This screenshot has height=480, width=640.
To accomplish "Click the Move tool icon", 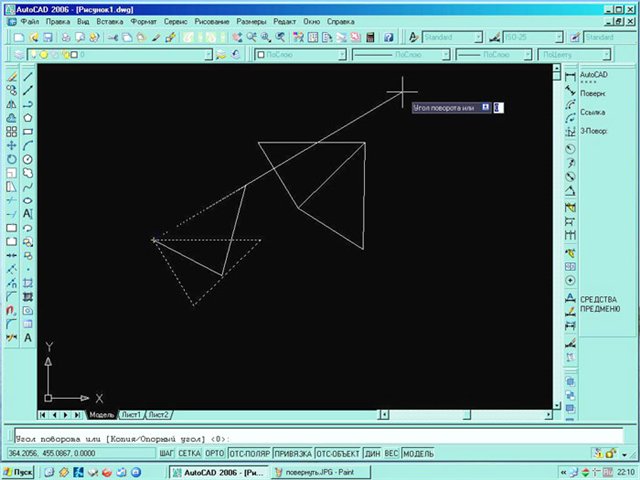I will point(11,144).
